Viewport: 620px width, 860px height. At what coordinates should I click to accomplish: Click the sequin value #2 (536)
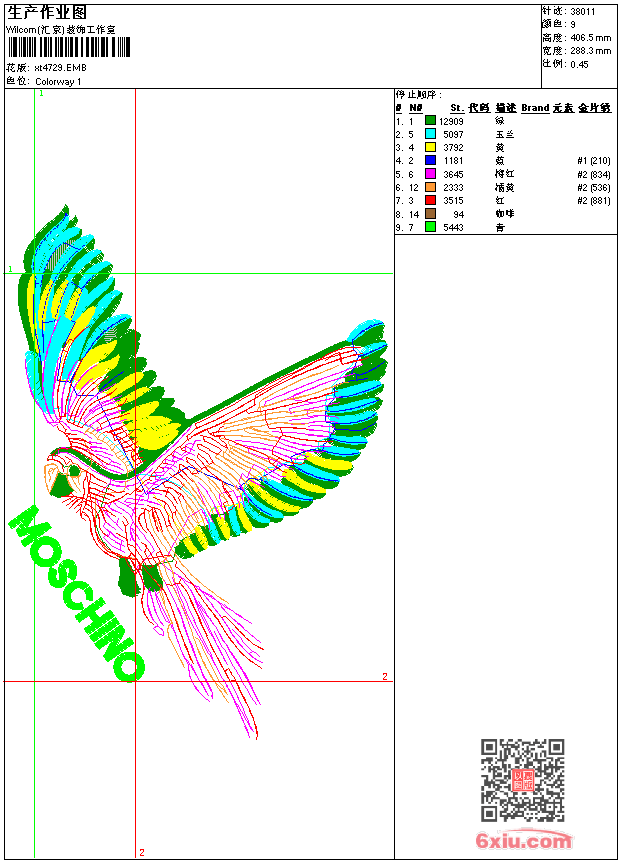(594, 188)
